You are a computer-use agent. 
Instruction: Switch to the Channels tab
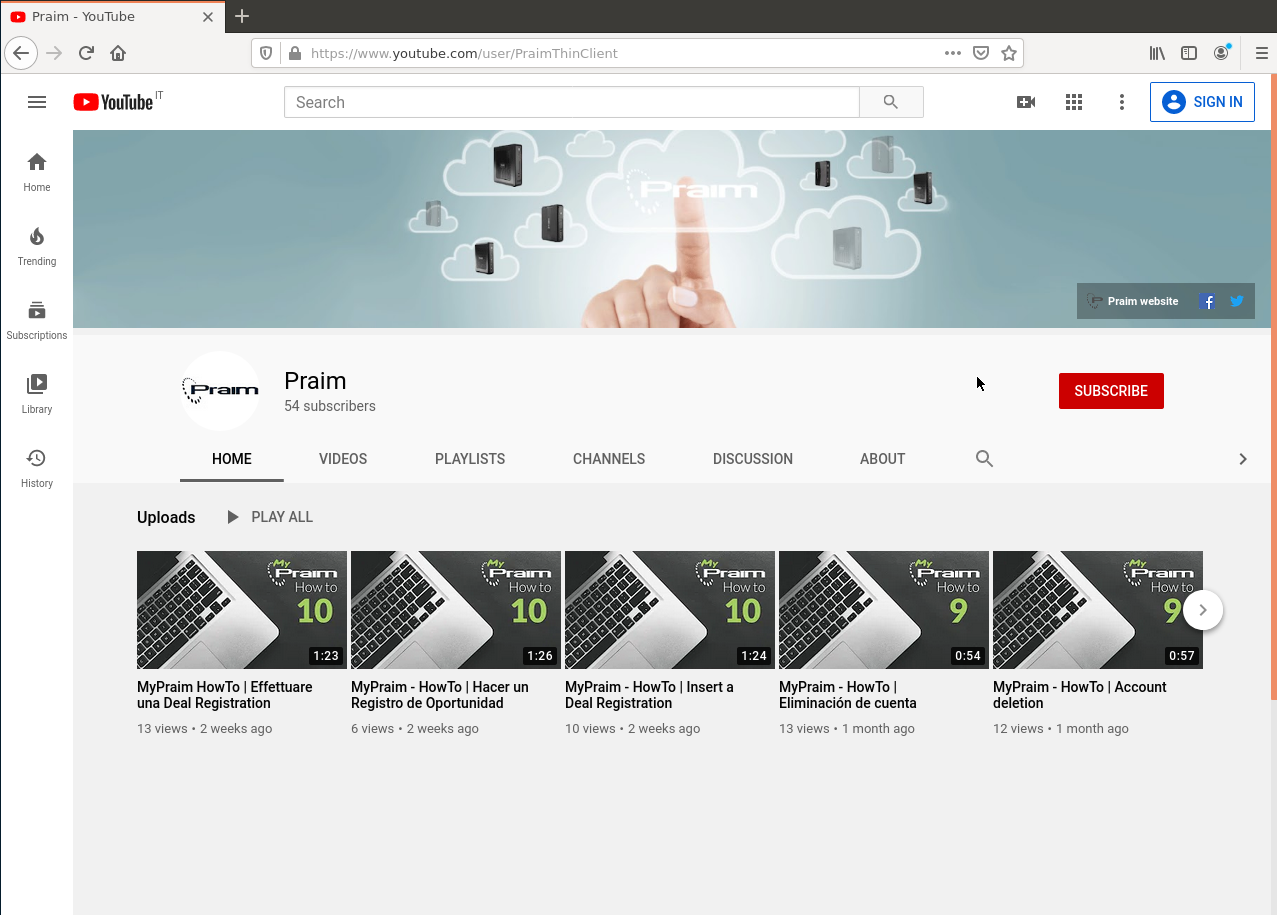point(609,459)
